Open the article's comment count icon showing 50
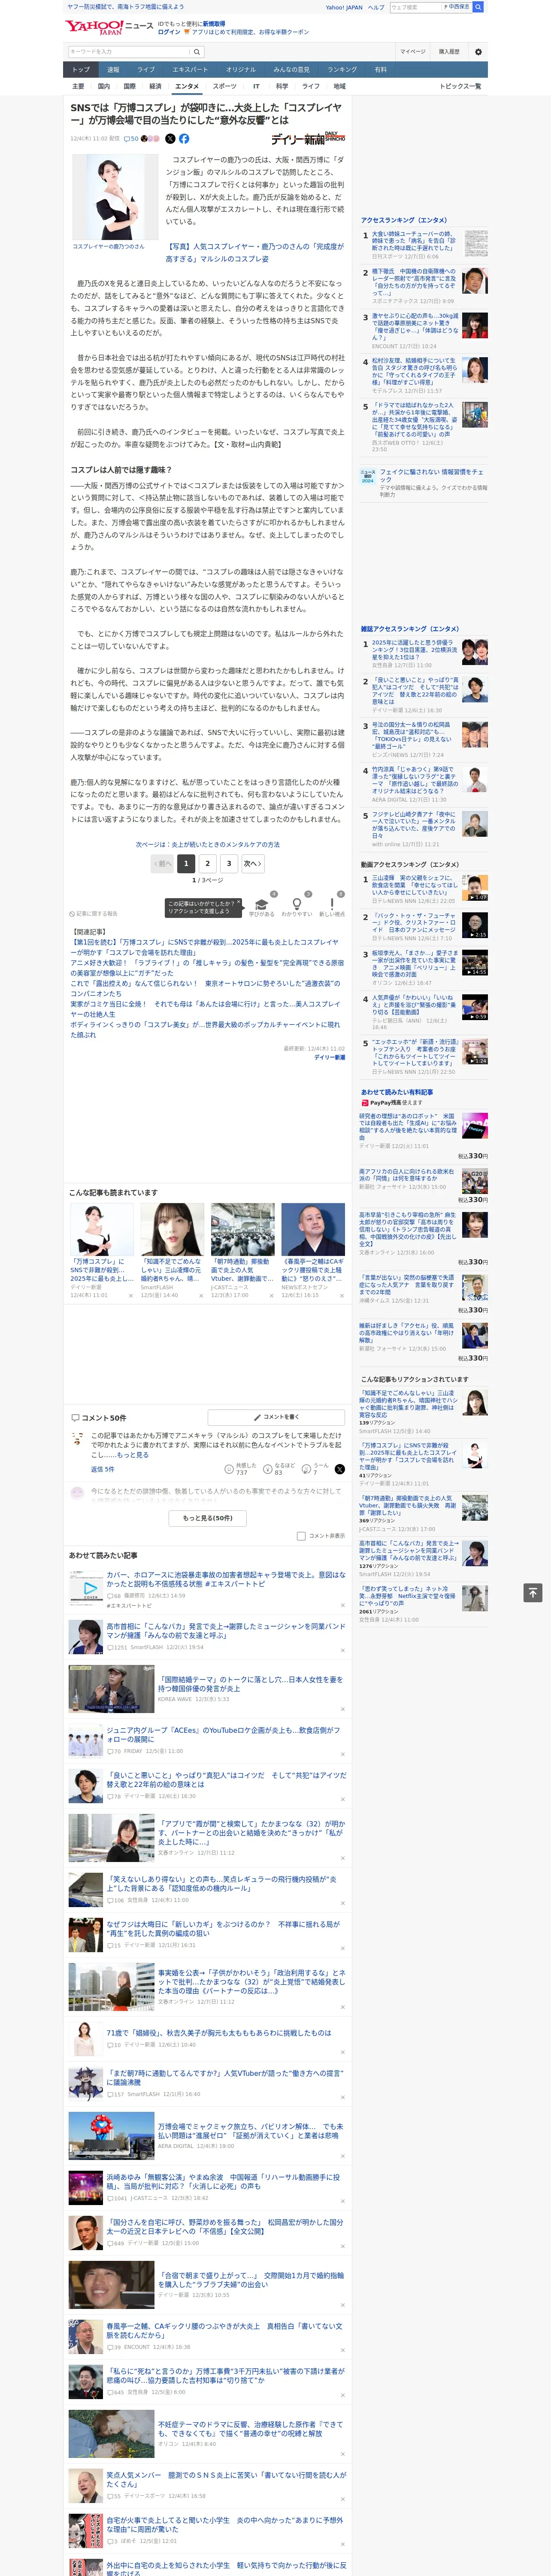 point(131,139)
